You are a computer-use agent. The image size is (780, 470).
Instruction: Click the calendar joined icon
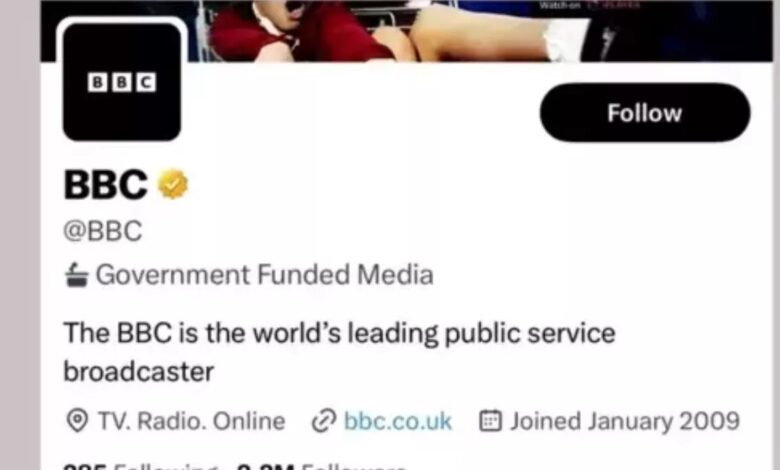[x=490, y=421]
